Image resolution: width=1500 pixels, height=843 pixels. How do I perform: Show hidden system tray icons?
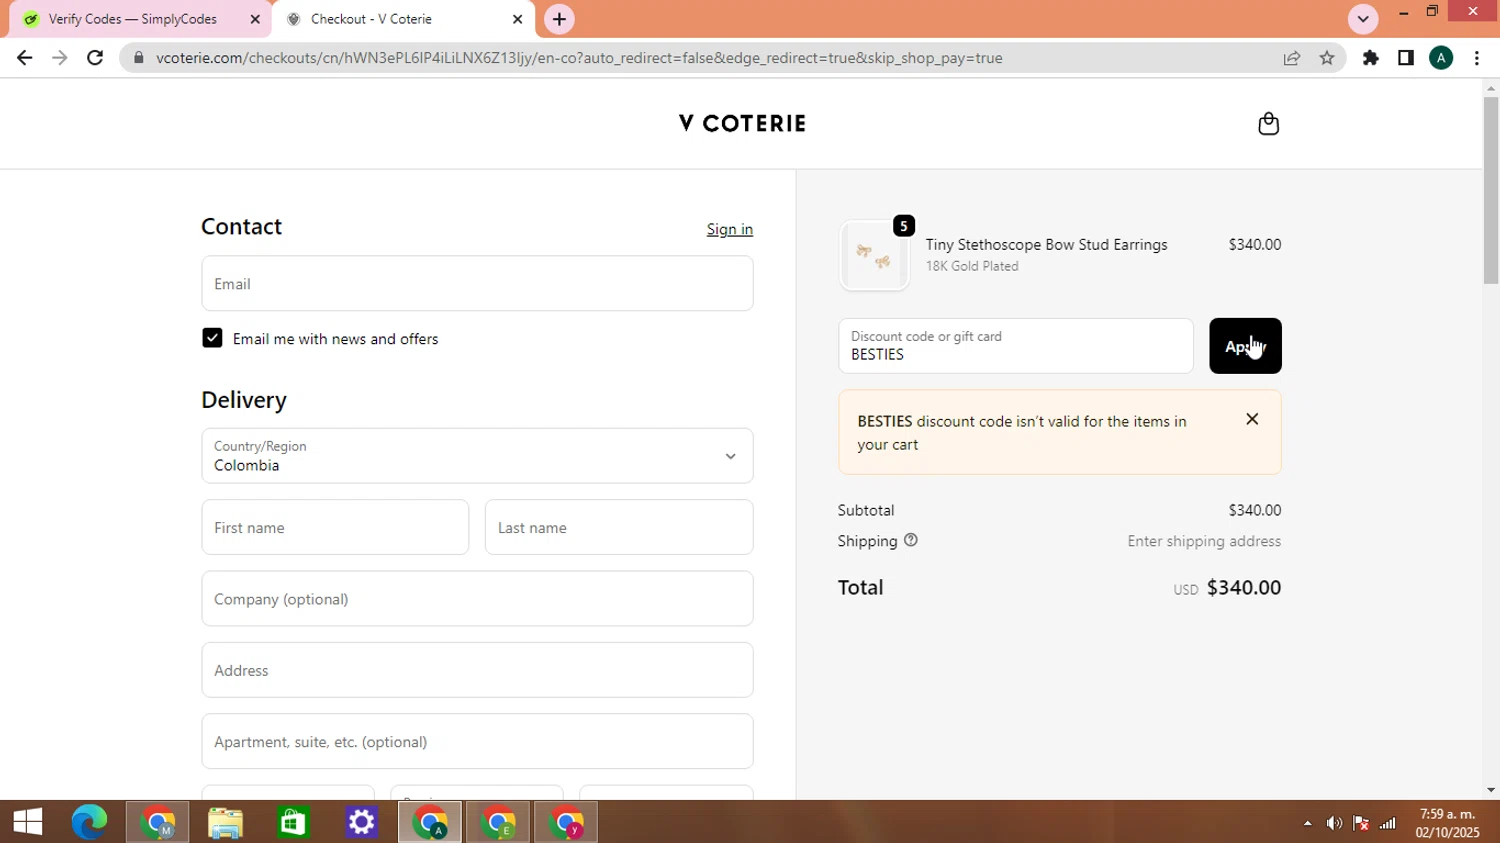pos(1307,823)
